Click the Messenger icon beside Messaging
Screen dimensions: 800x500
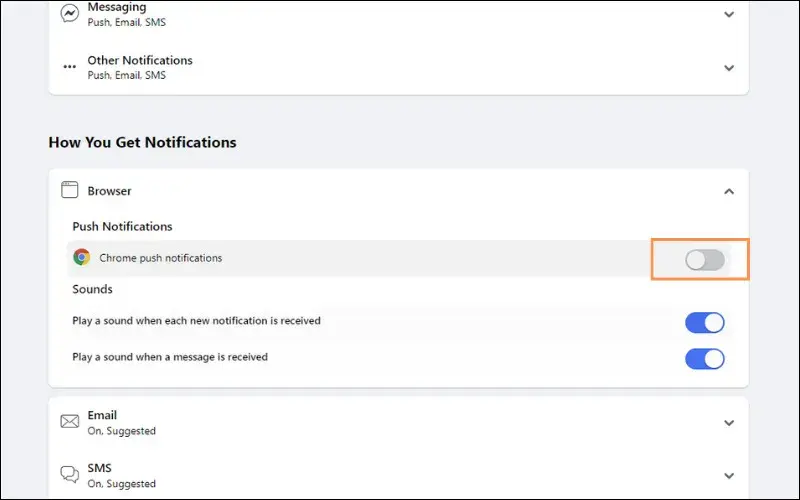[69, 14]
